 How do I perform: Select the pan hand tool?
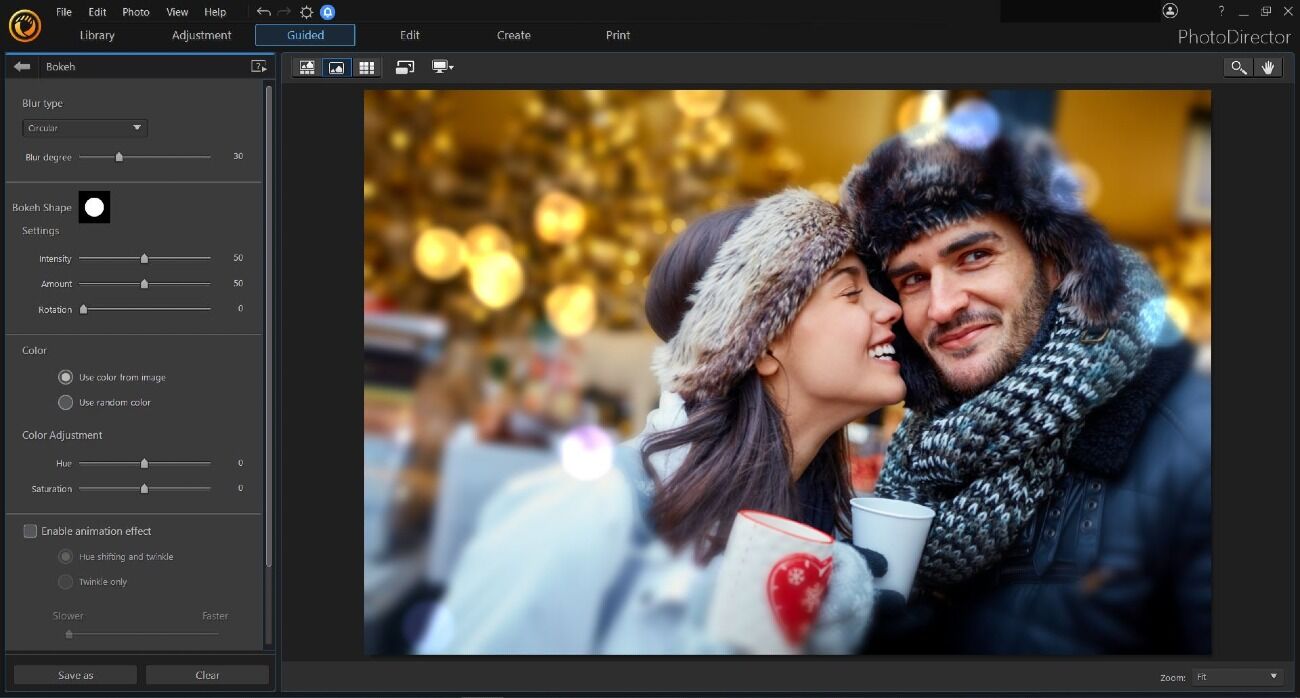pyautogui.click(x=1268, y=67)
